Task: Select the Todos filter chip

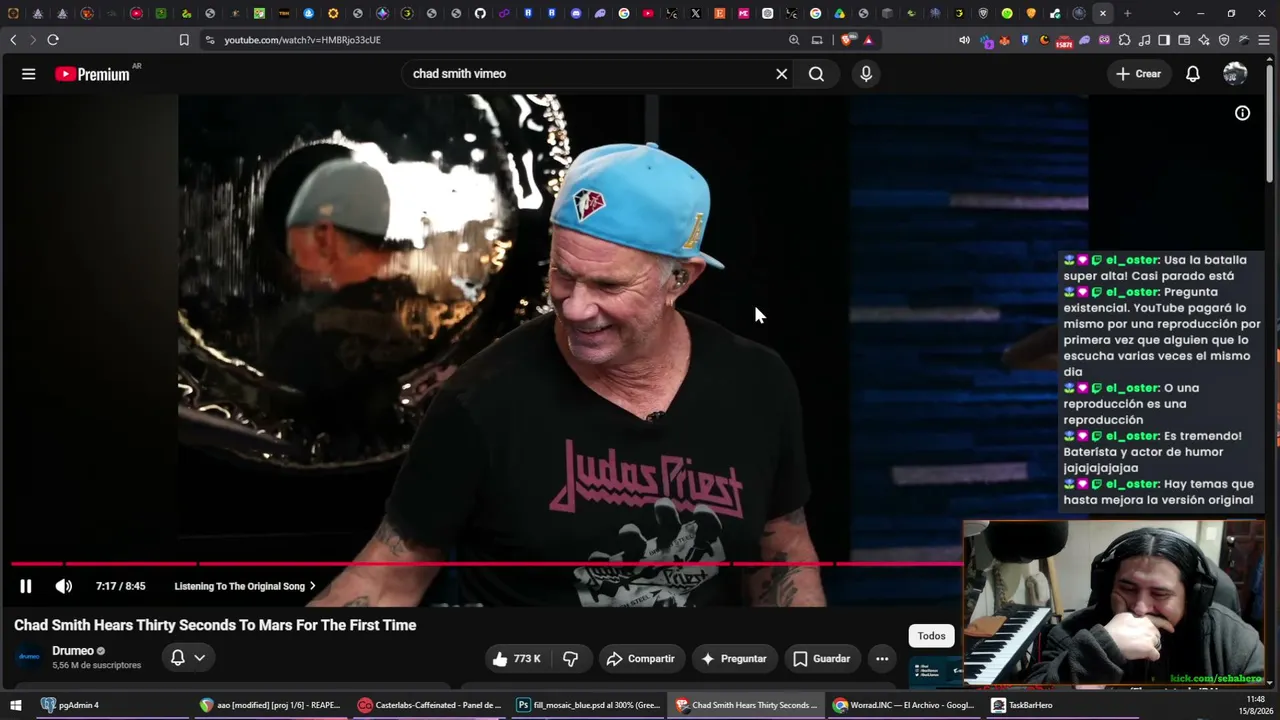Action: pyautogui.click(x=931, y=636)
